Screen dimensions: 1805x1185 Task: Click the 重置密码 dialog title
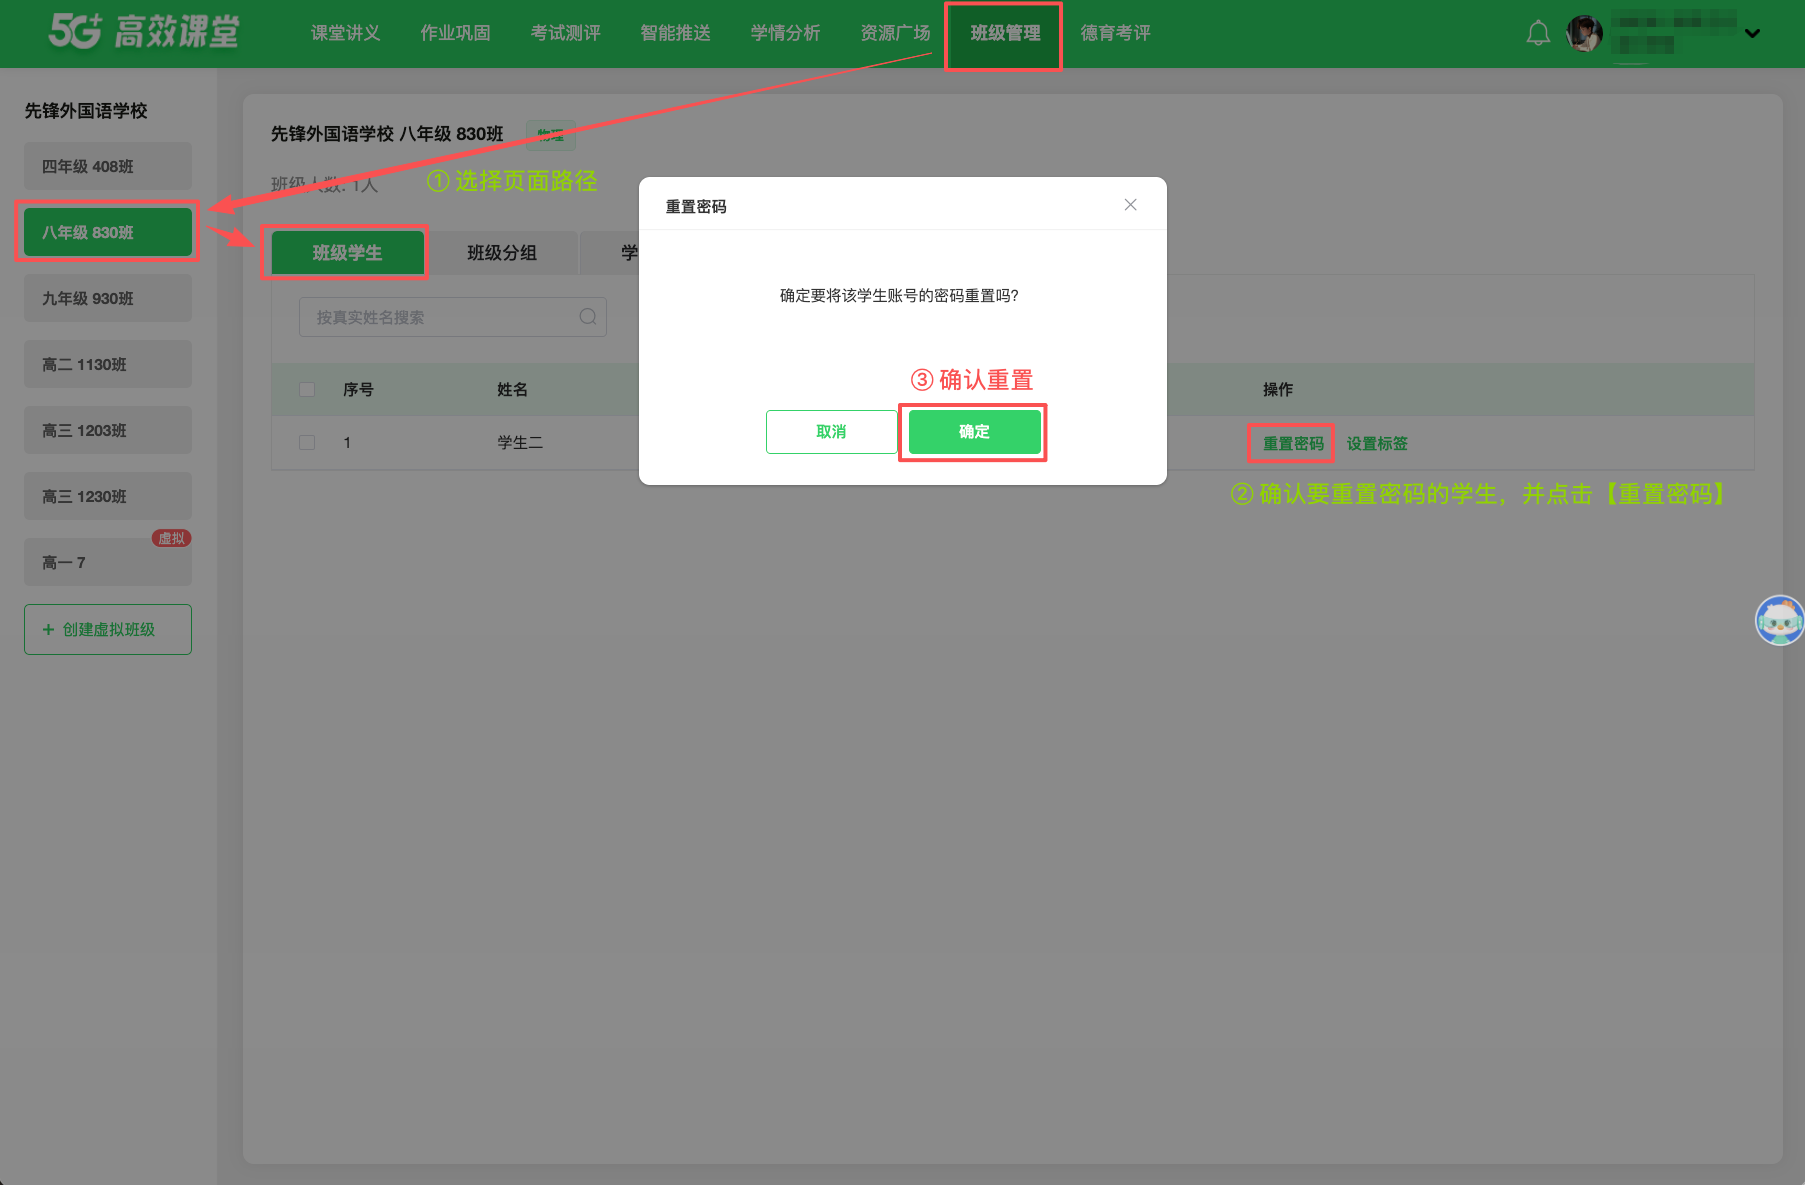point(696,207)
